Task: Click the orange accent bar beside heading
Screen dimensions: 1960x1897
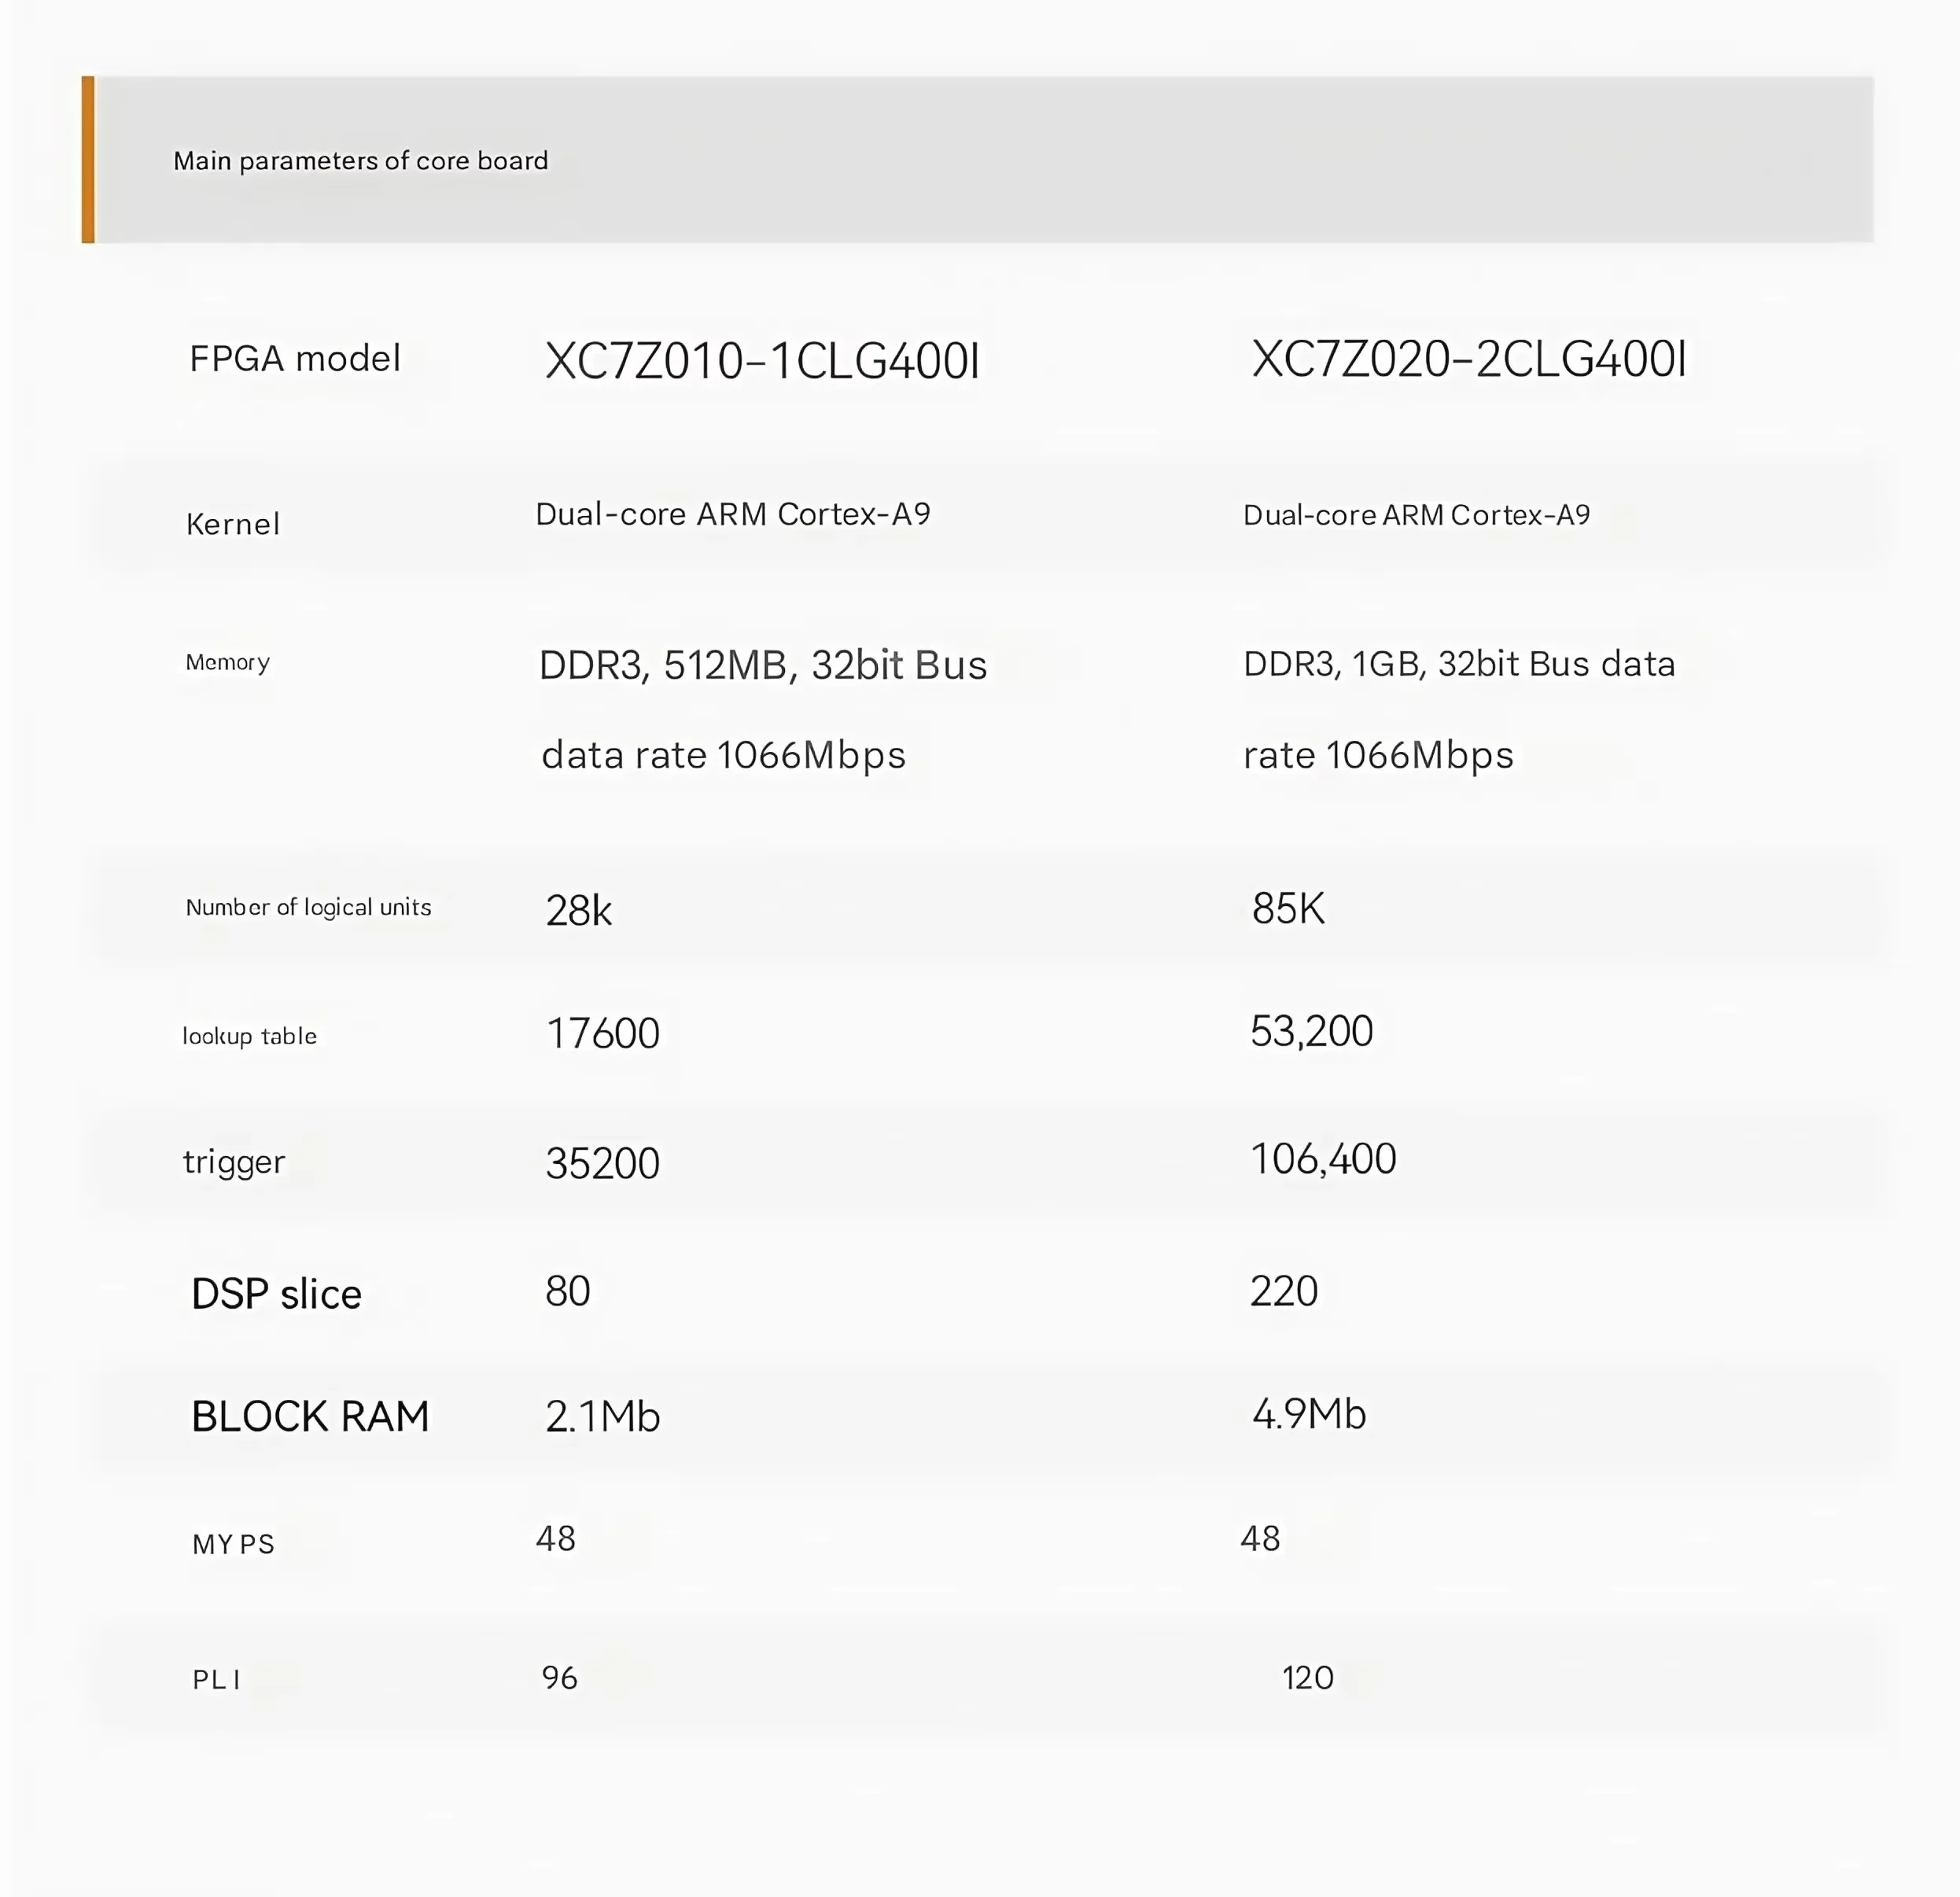Action: click(88, 159)
